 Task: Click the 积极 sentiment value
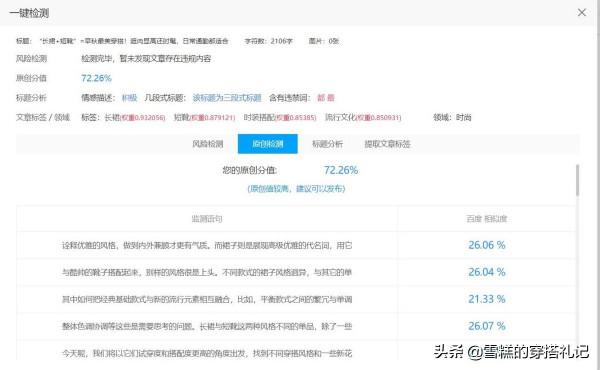pos(129,98)
